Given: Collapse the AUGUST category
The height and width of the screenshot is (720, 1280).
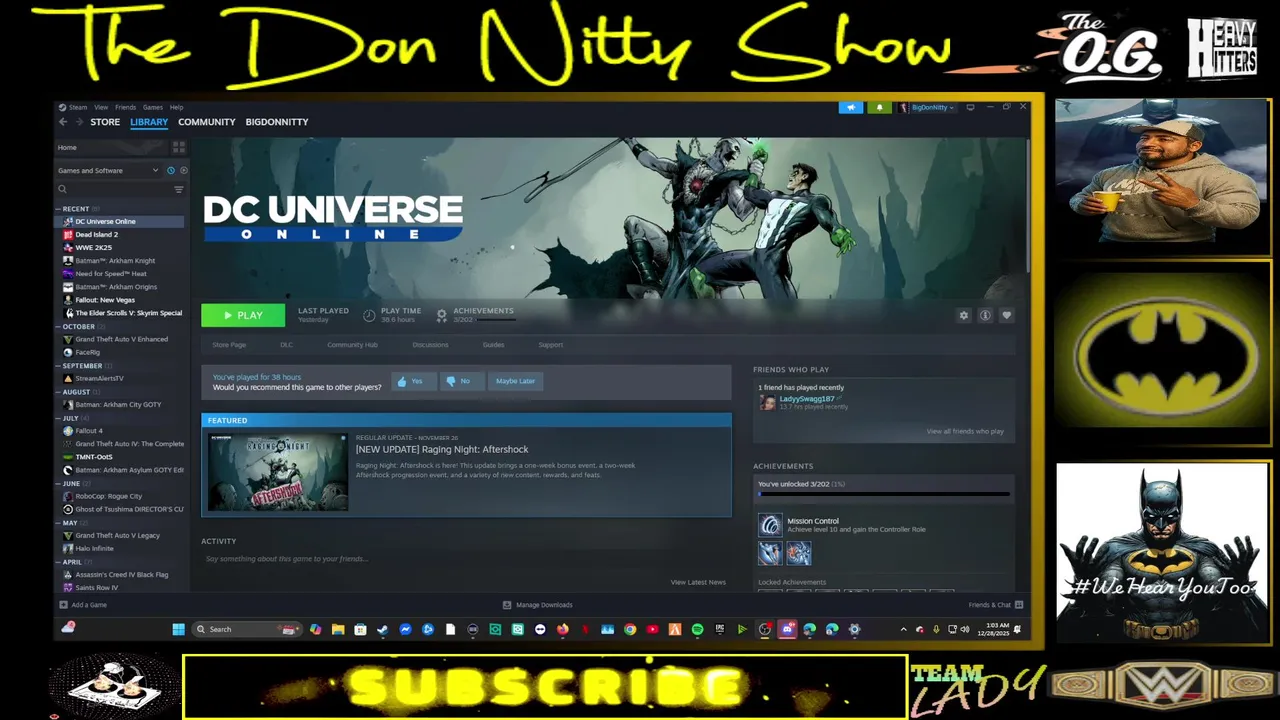Looking at the screenshot, I should [58, 392].
